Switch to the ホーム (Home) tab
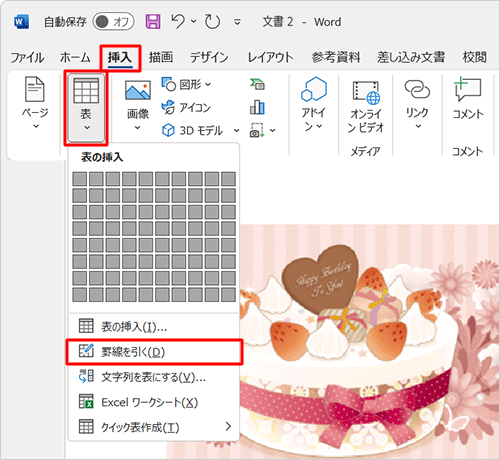500x460 pixels. pos(75,58)
